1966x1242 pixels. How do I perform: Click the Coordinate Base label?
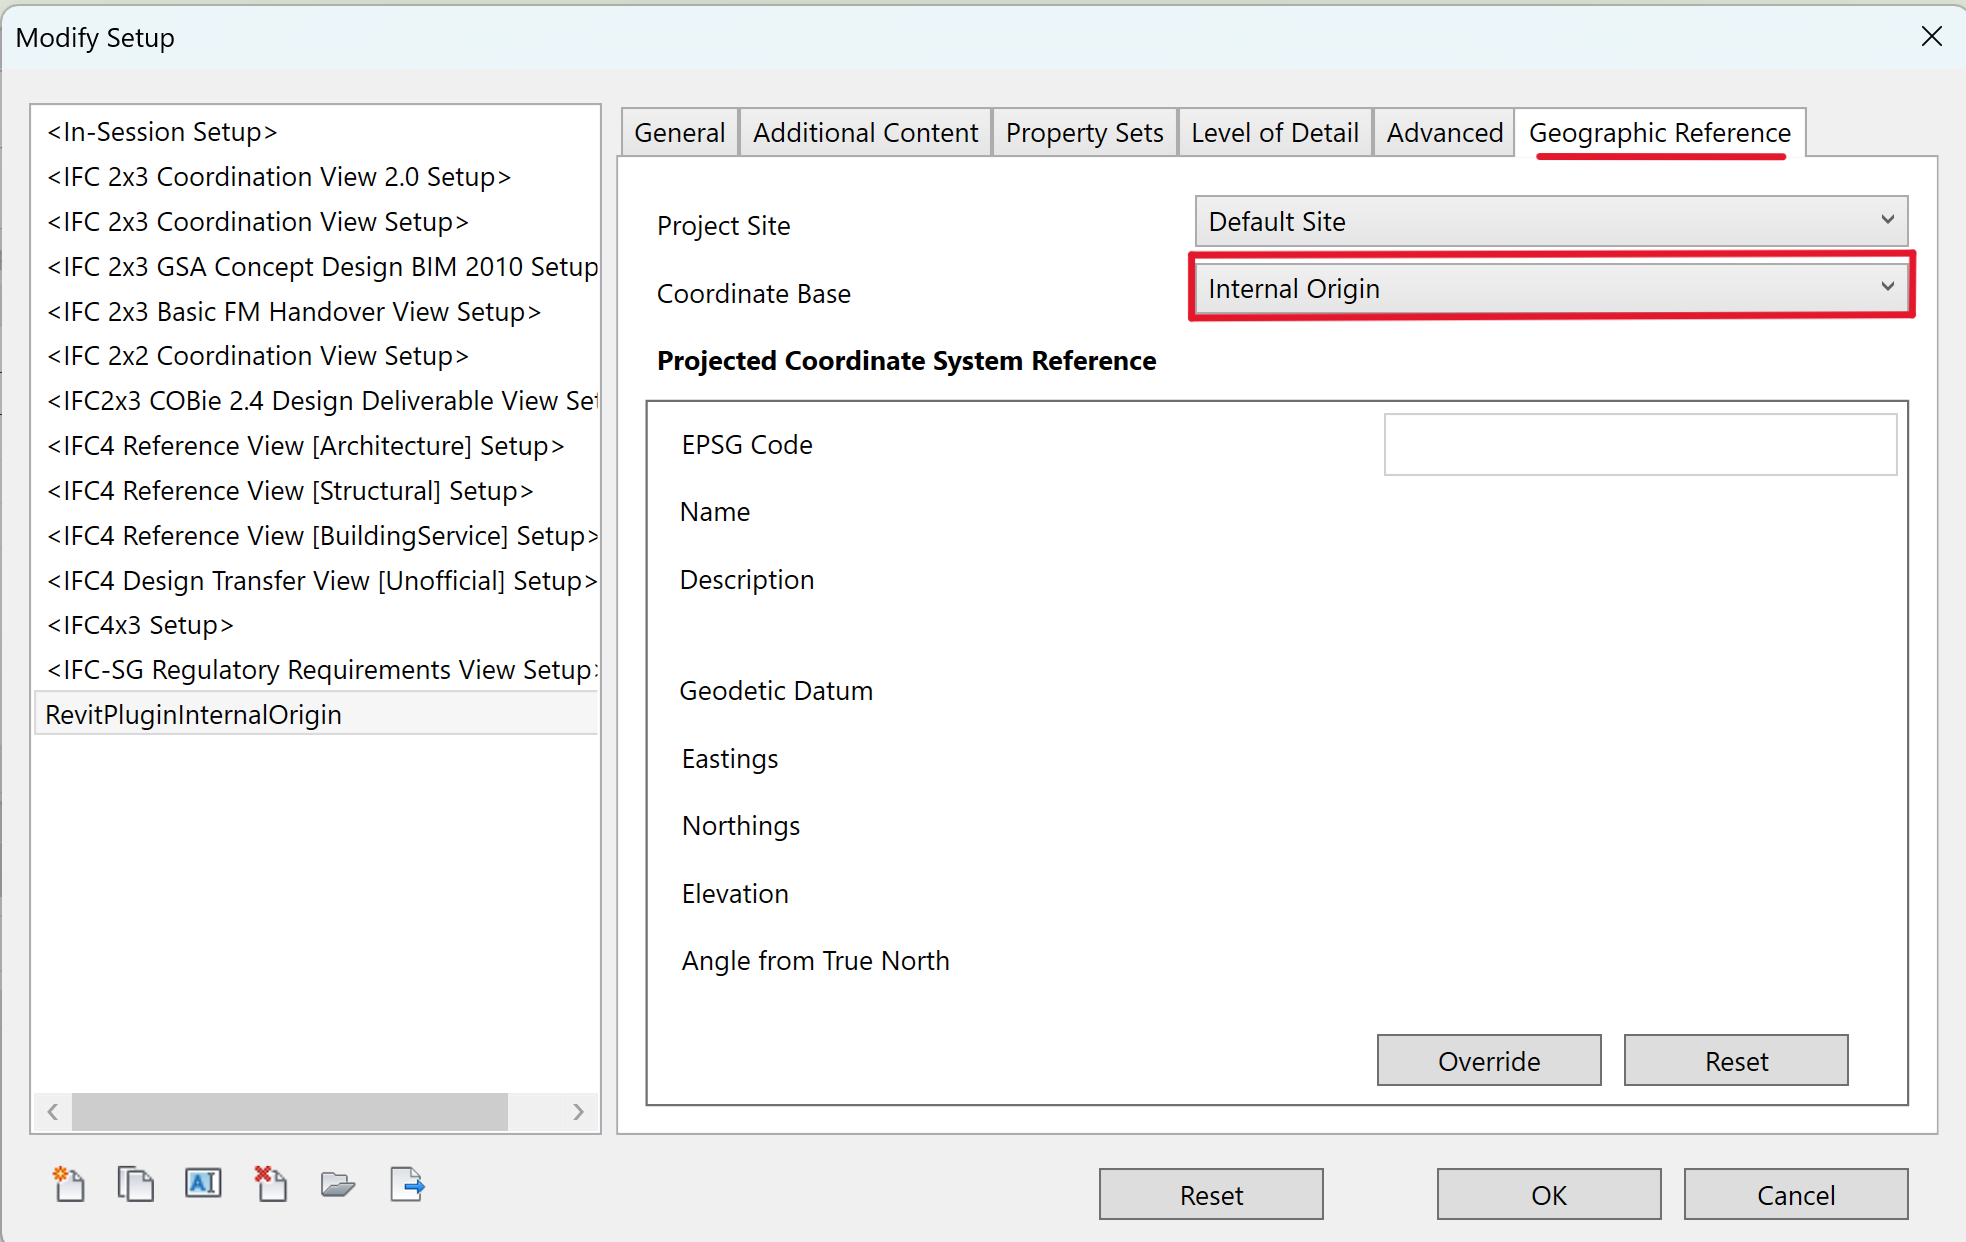[753, 294]
